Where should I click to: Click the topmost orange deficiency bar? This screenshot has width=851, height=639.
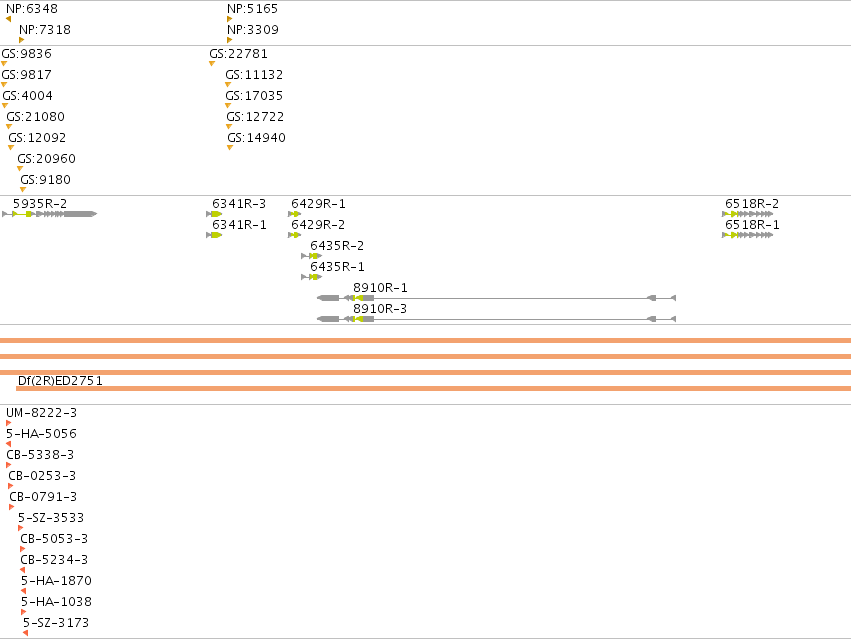point(426,340)
